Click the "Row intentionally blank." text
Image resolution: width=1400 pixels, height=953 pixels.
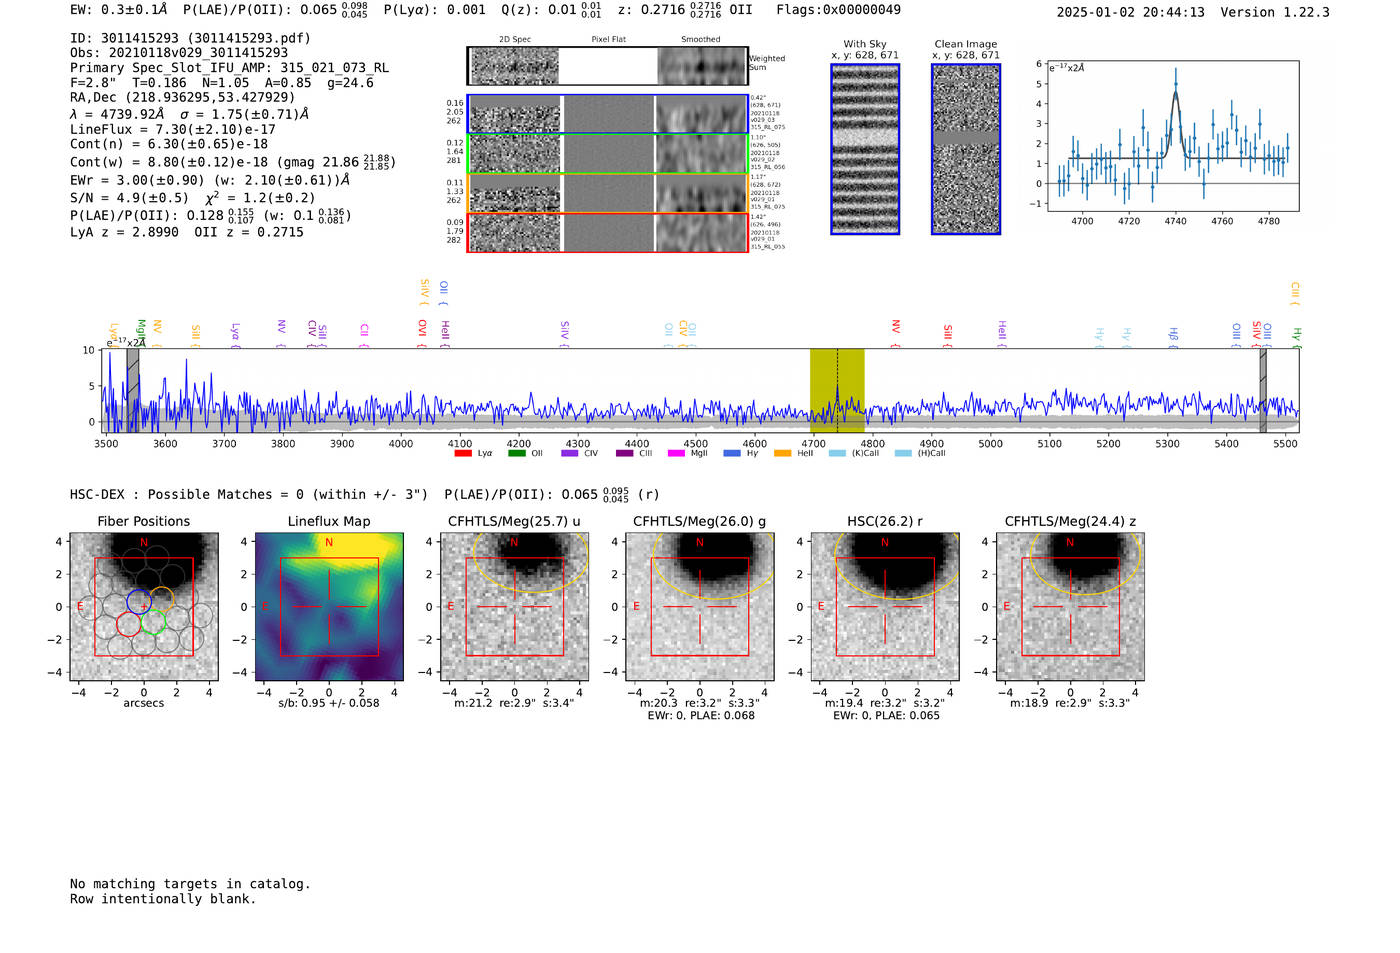tap(163, 899)
